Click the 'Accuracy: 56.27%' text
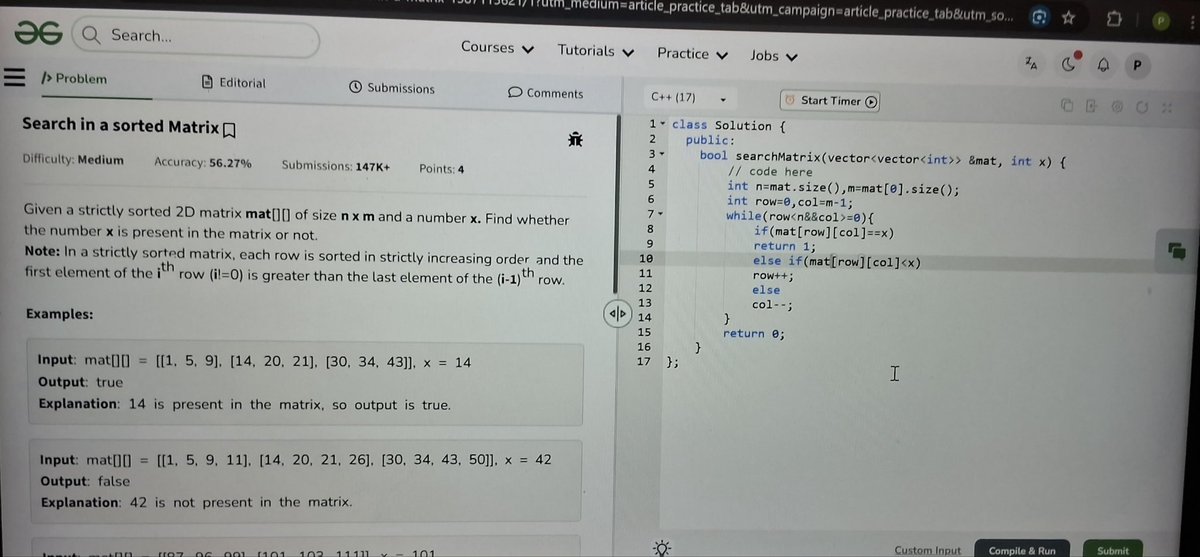 click(203, 163)
